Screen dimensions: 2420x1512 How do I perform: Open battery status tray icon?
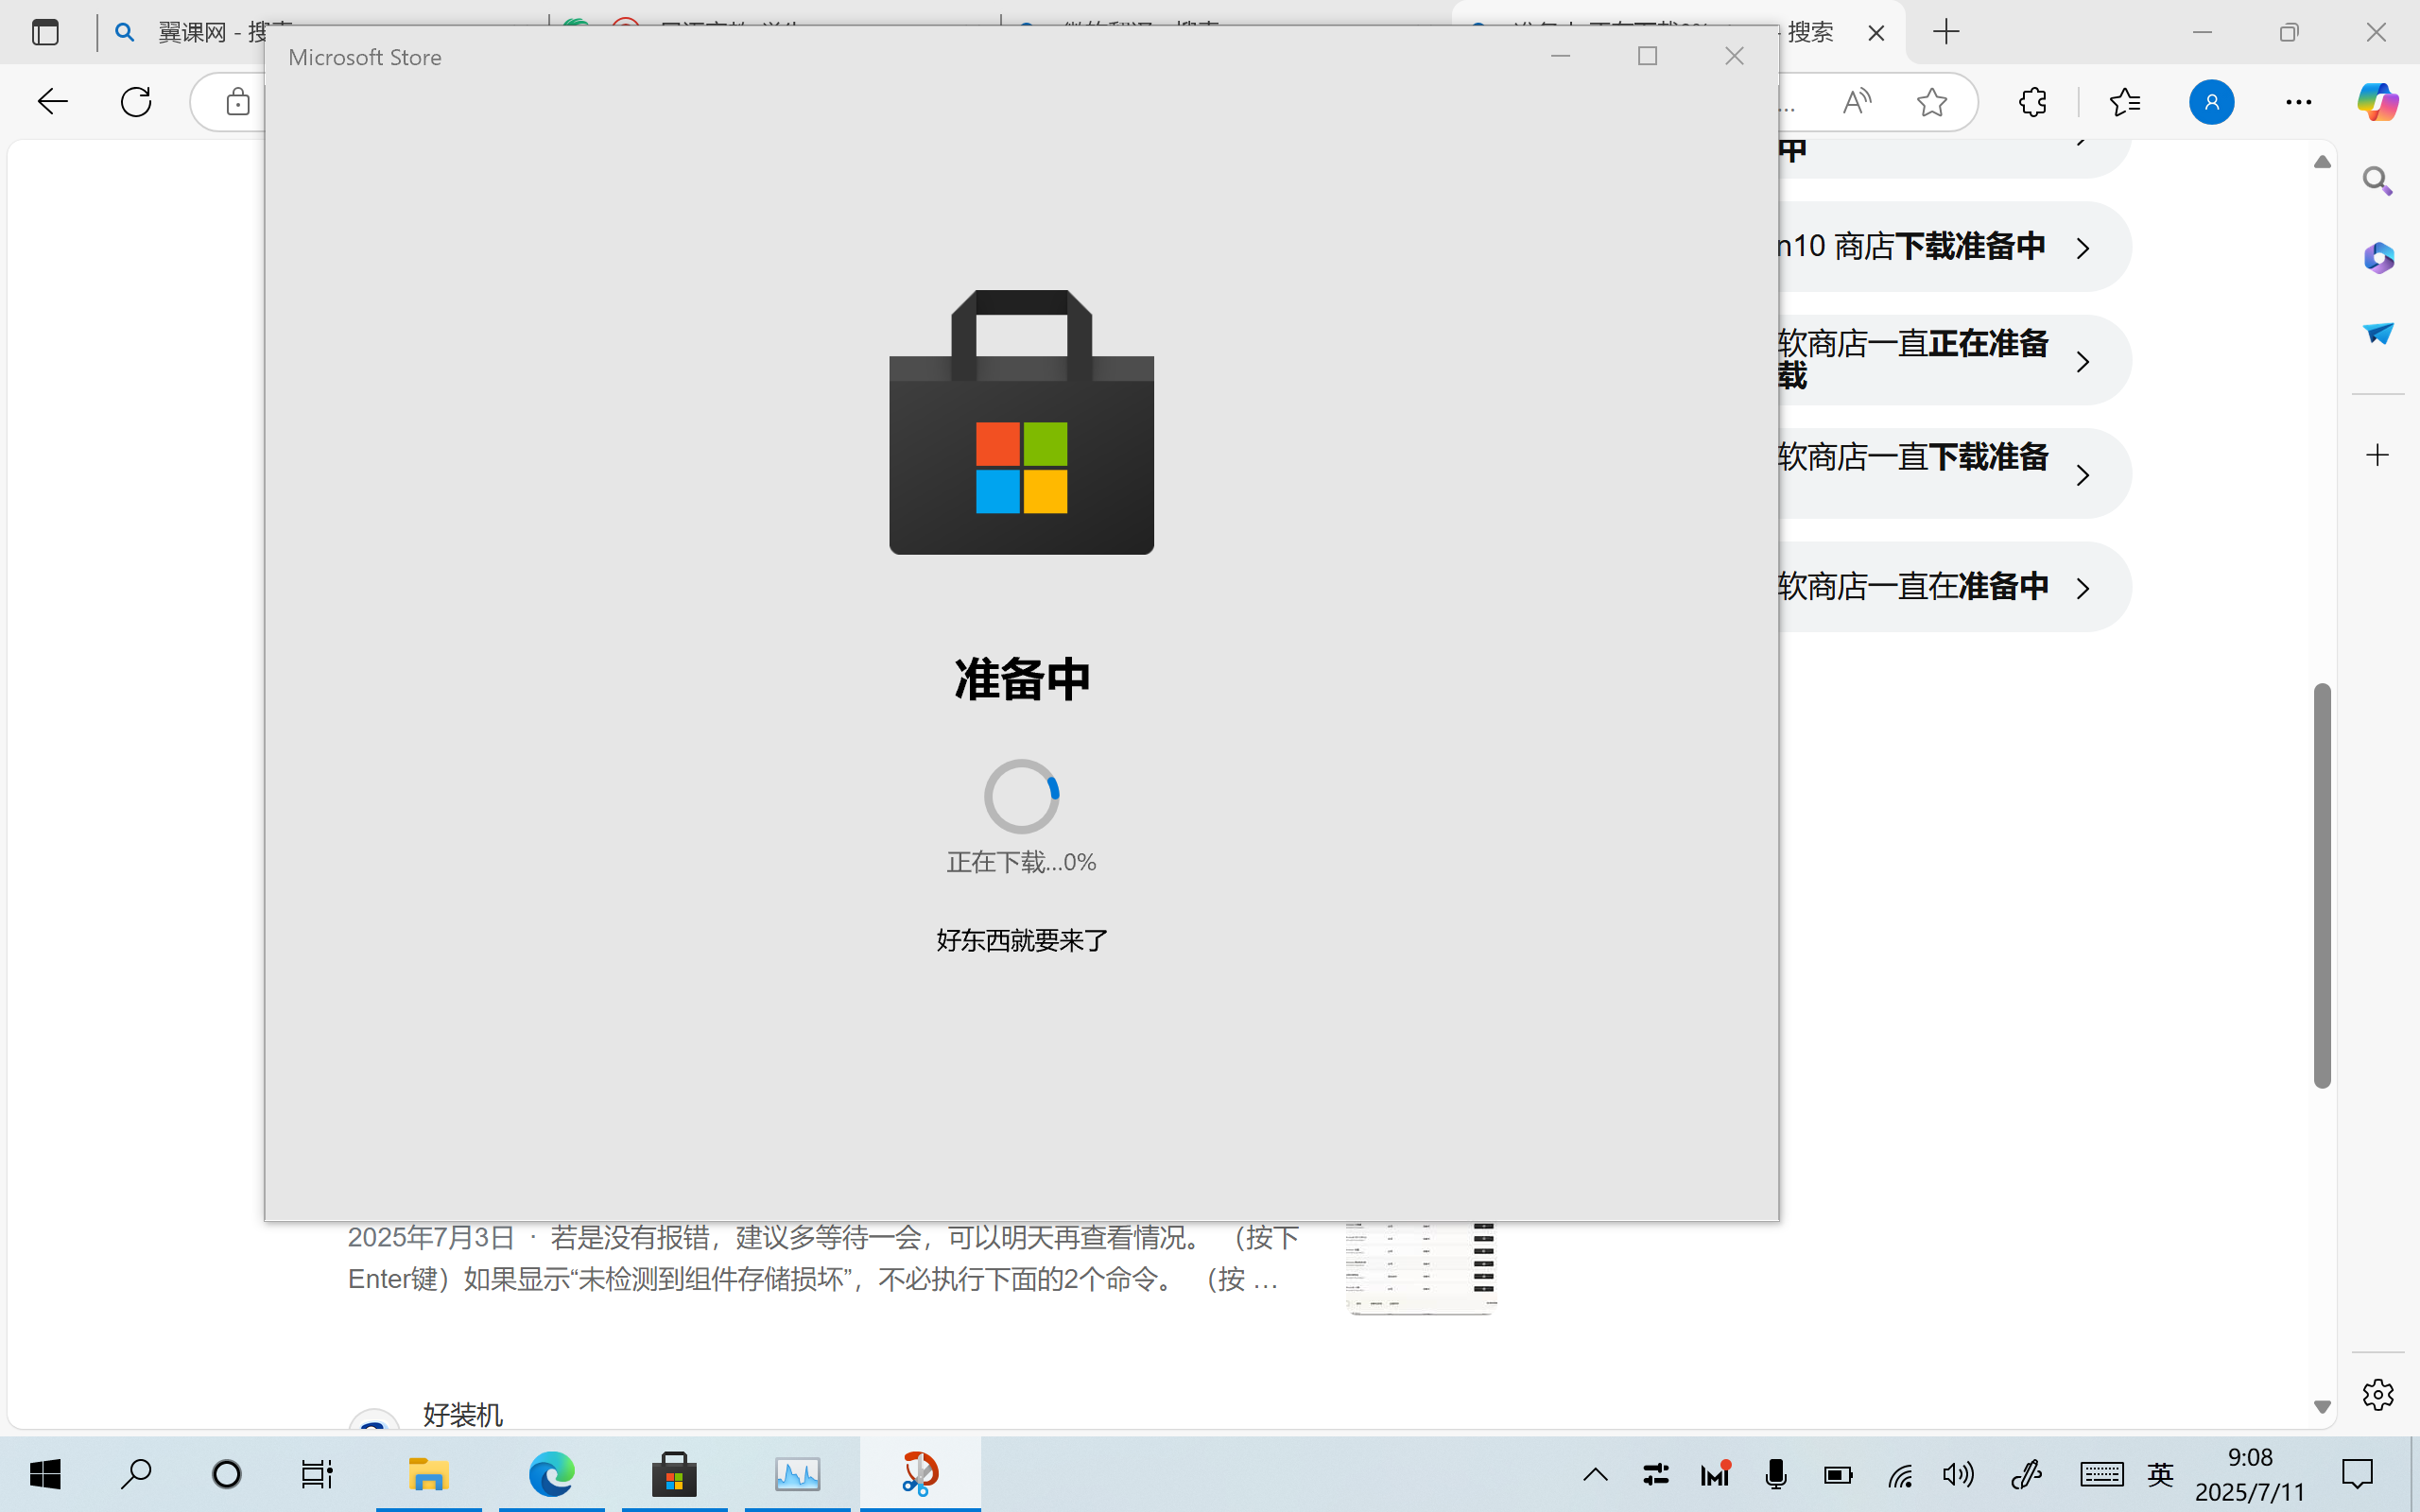(1838, 1475)
